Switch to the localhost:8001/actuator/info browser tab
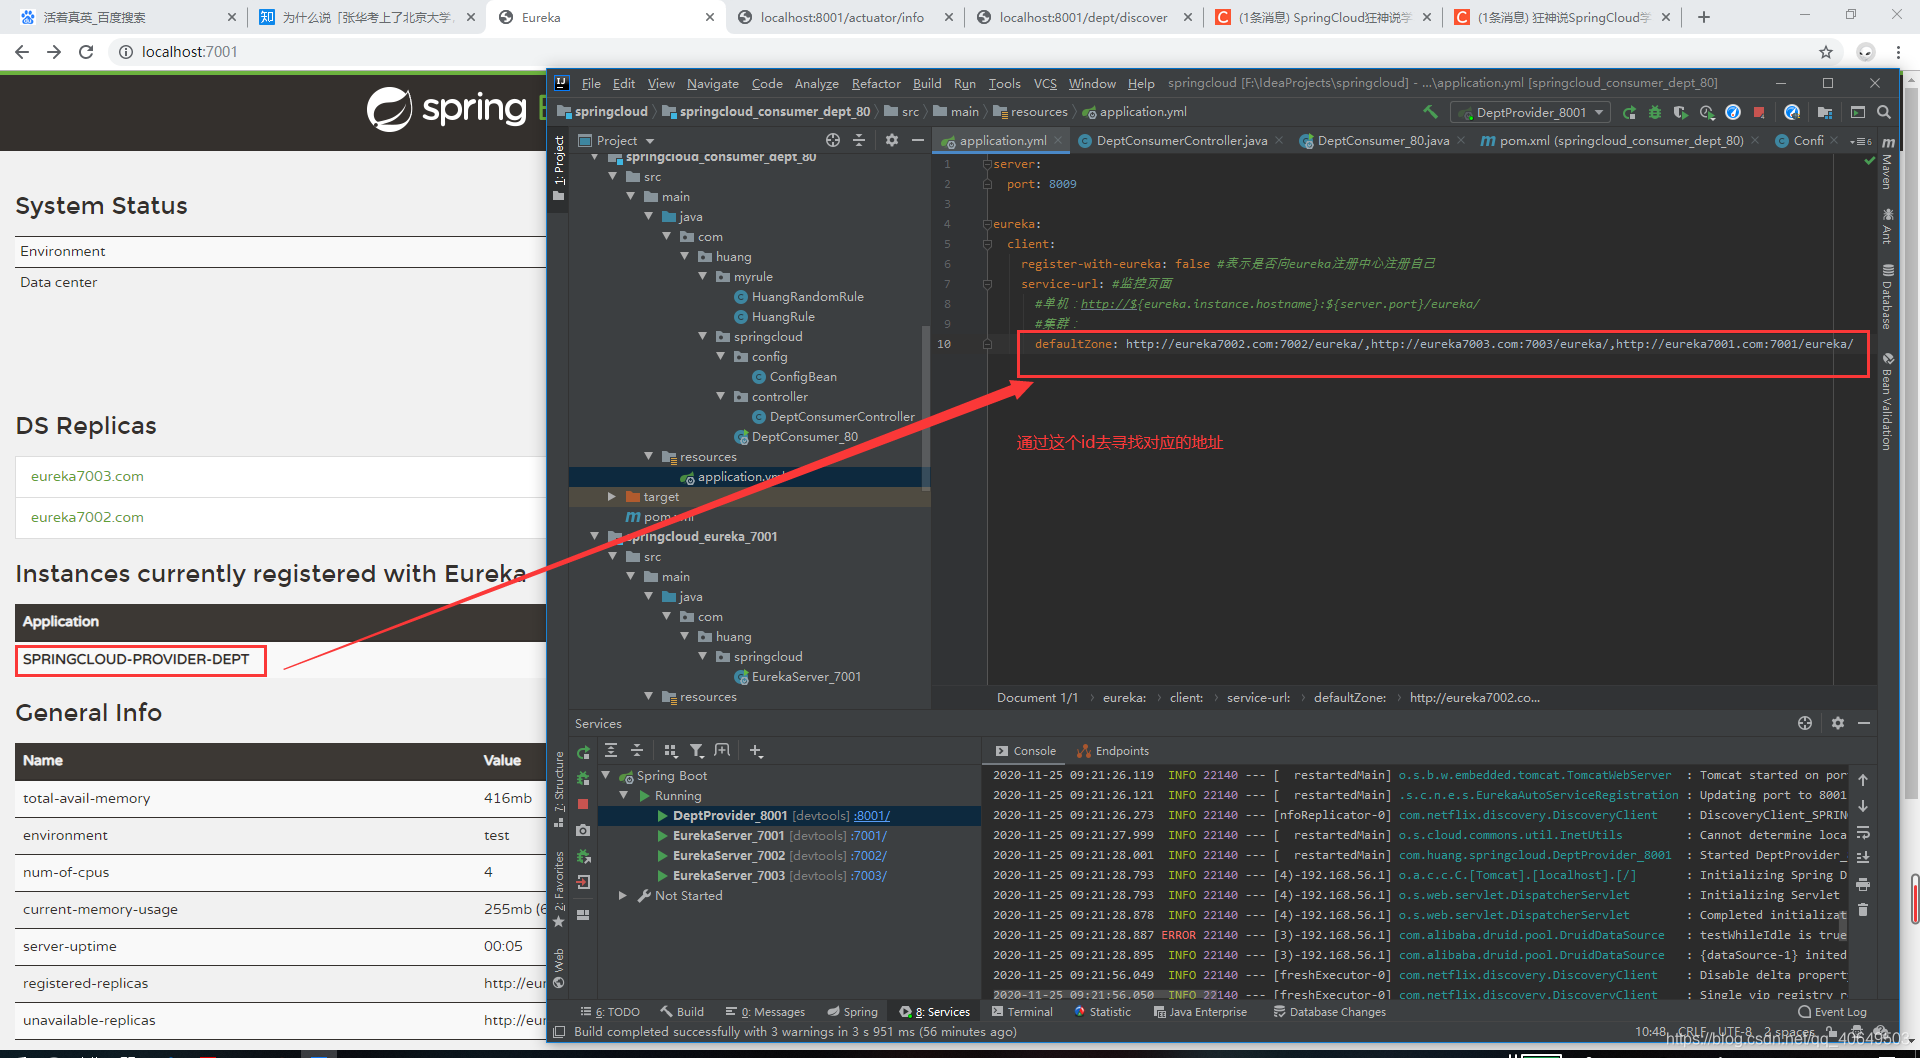 point(842,17)
